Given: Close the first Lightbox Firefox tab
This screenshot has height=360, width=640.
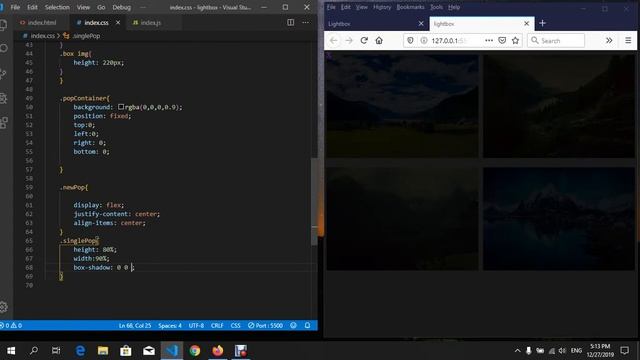Looking at the screenshot, I should [421, 24].
